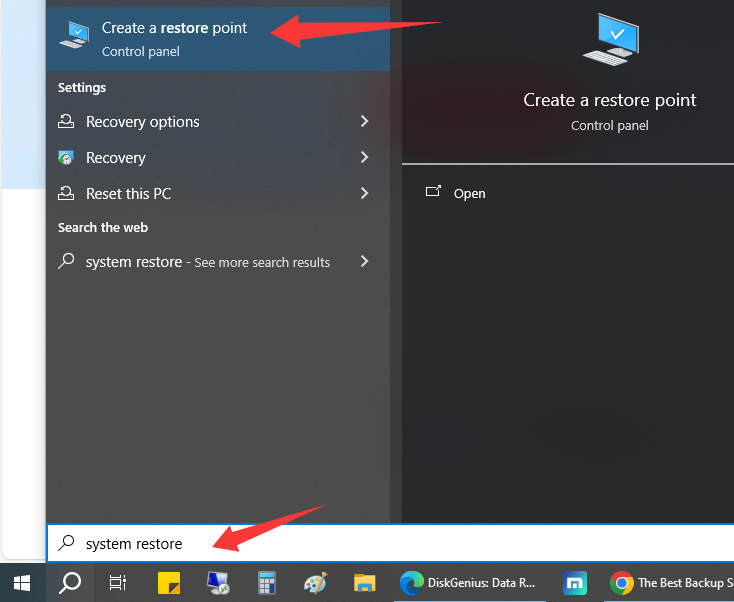The width and height of the screenshot is (734, 602).
Task: Open the Paint app in taskbar
Action: [x=315, y=582]
